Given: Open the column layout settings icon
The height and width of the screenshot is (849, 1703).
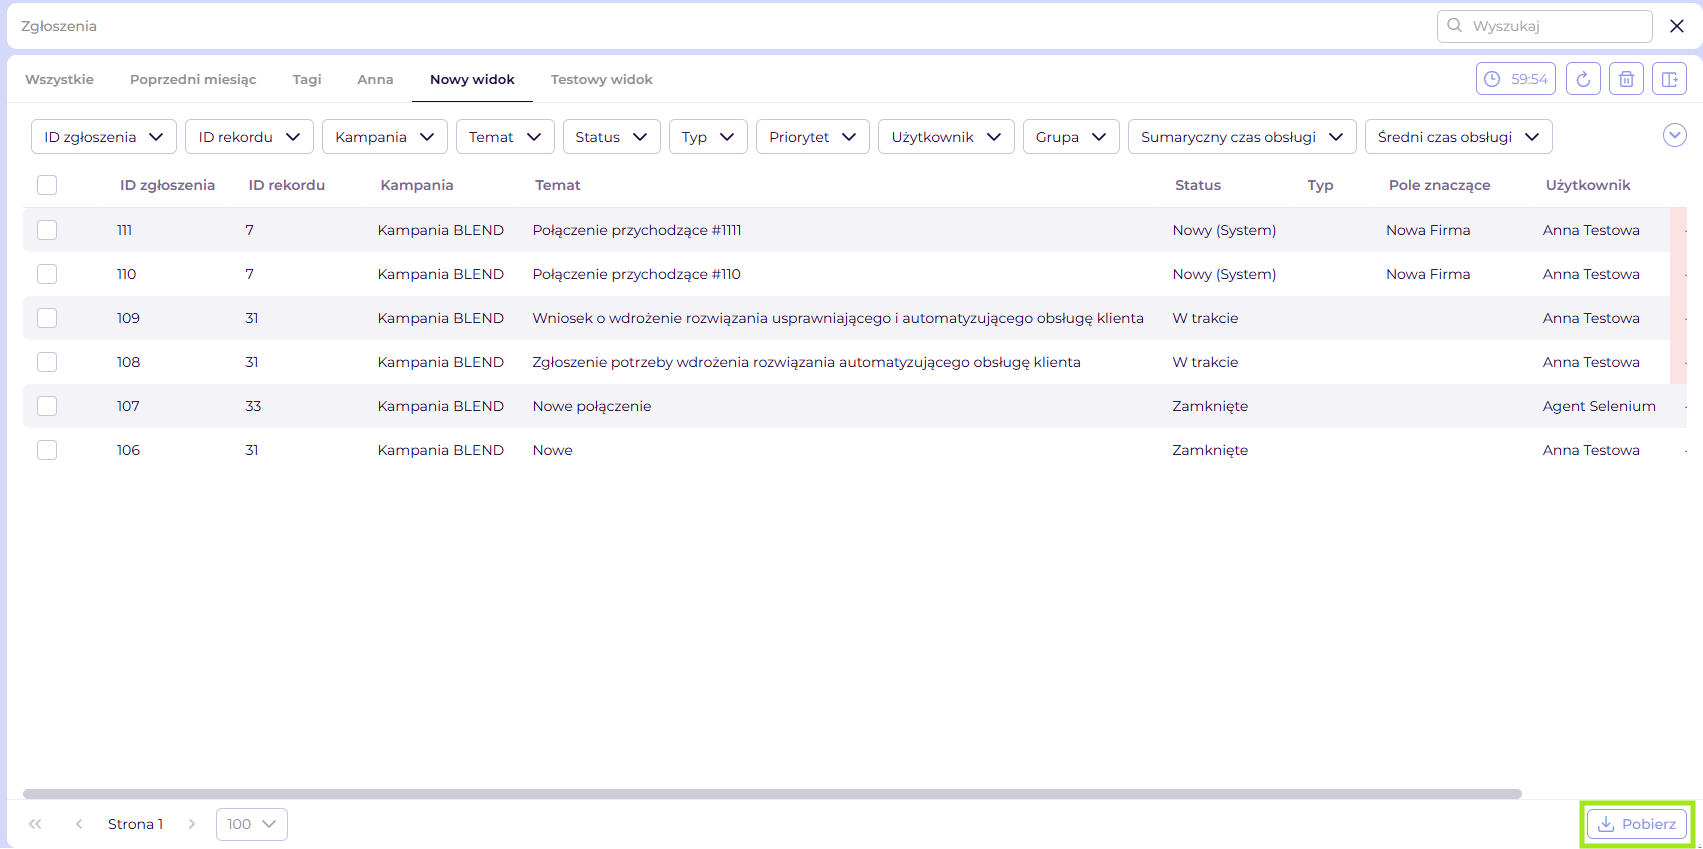Looking at the screenshot, I should click(1669, 79).
